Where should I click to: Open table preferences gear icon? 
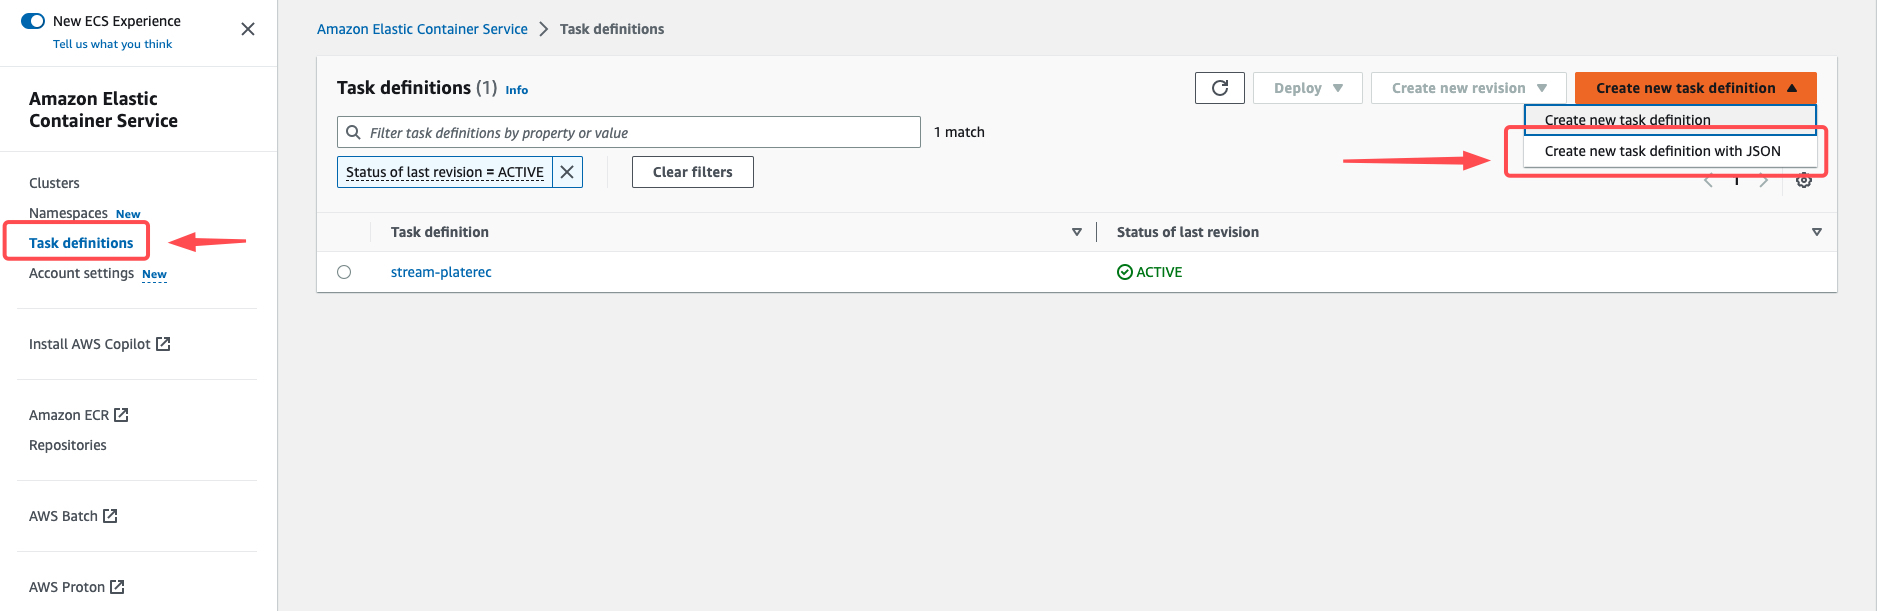click(1803, 181)
